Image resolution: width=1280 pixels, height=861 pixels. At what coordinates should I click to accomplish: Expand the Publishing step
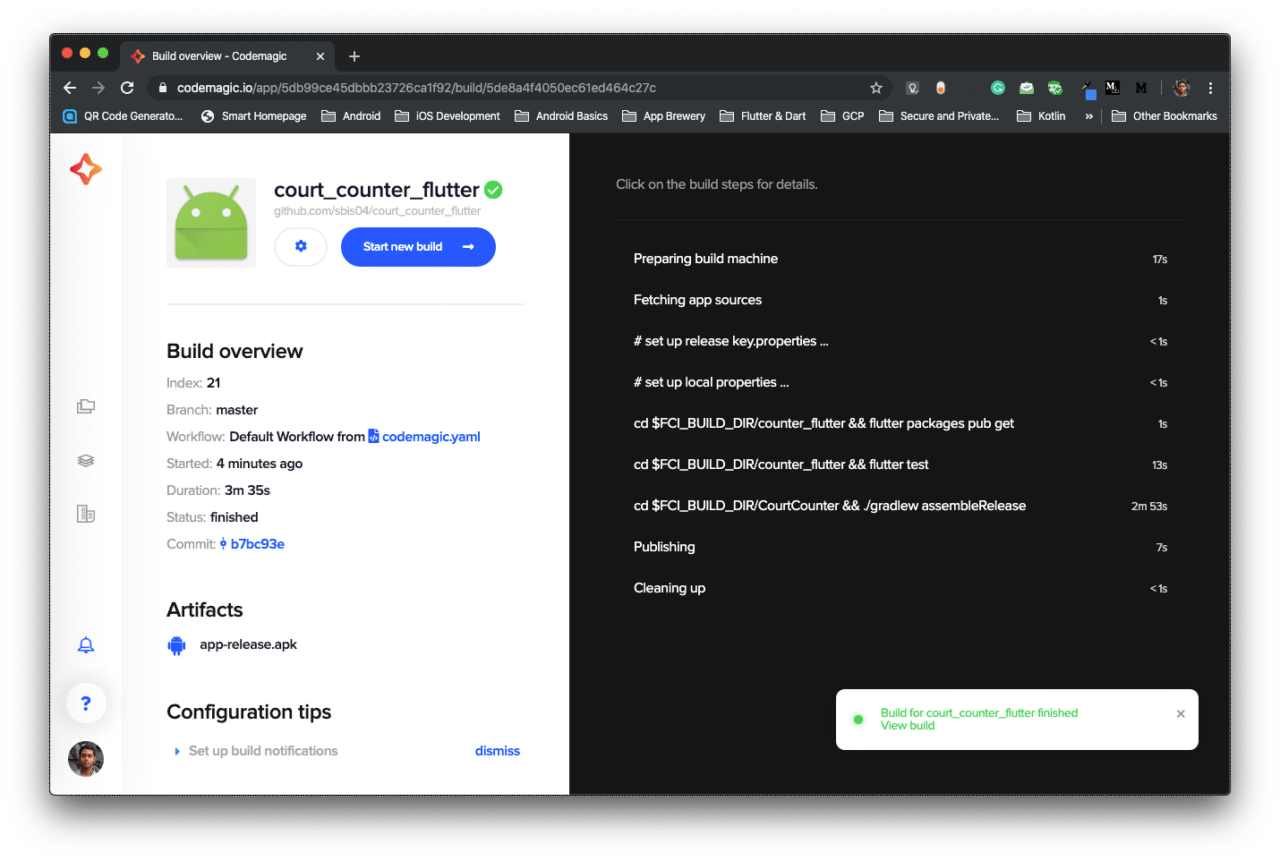coord(900,547)
